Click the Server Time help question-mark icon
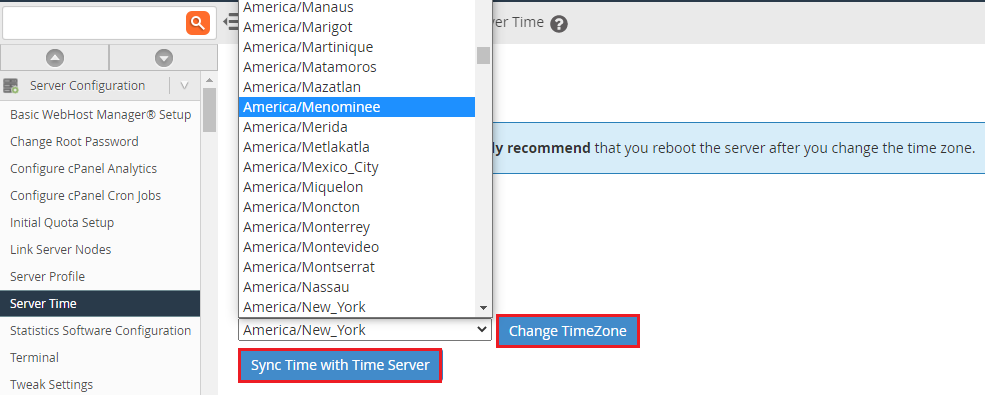This screenshot has width=985, height=395. click(x=559, y=24)
